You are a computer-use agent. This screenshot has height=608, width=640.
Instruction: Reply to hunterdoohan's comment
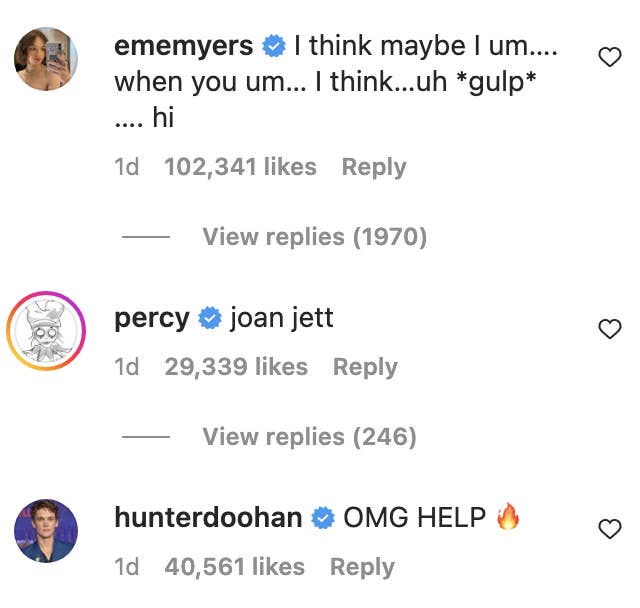click(x=362, y=567)
